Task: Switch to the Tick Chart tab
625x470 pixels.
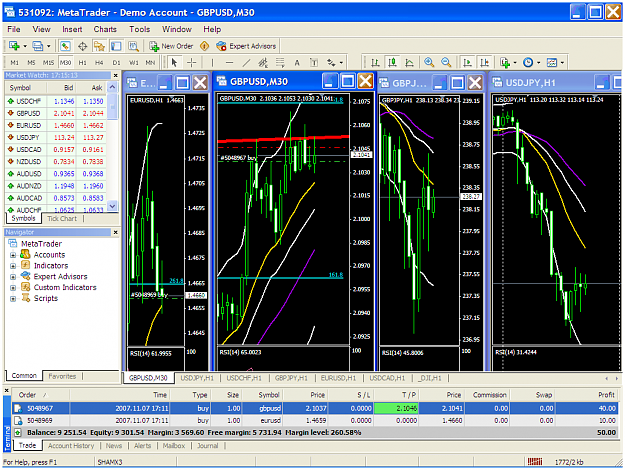Action: coord(62,218)
